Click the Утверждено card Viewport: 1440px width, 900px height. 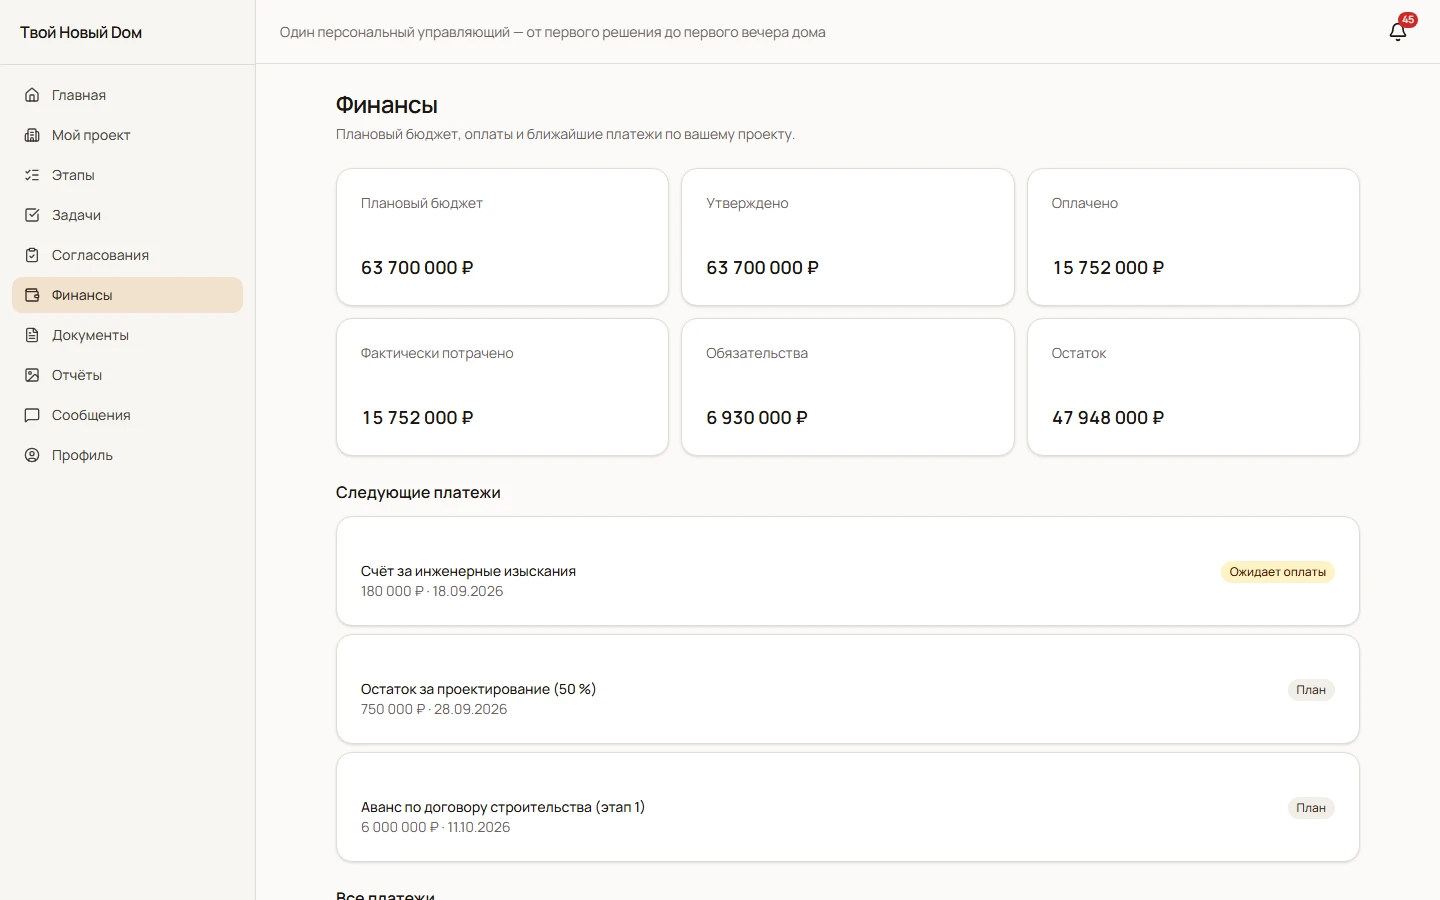[x=848, y=237]
